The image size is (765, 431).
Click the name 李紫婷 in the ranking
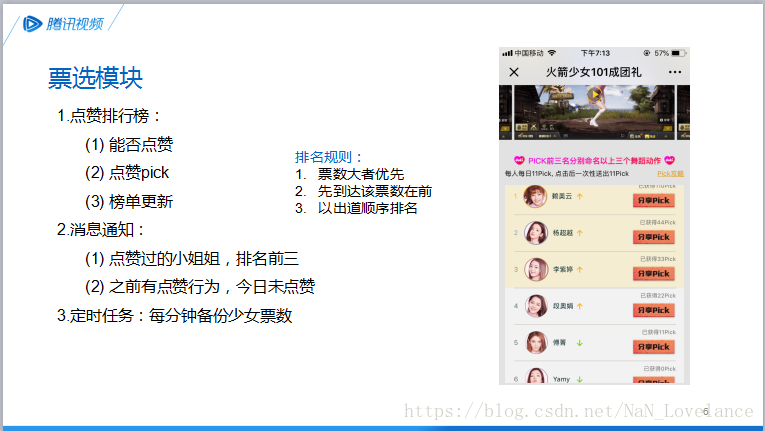pos(563,269)
